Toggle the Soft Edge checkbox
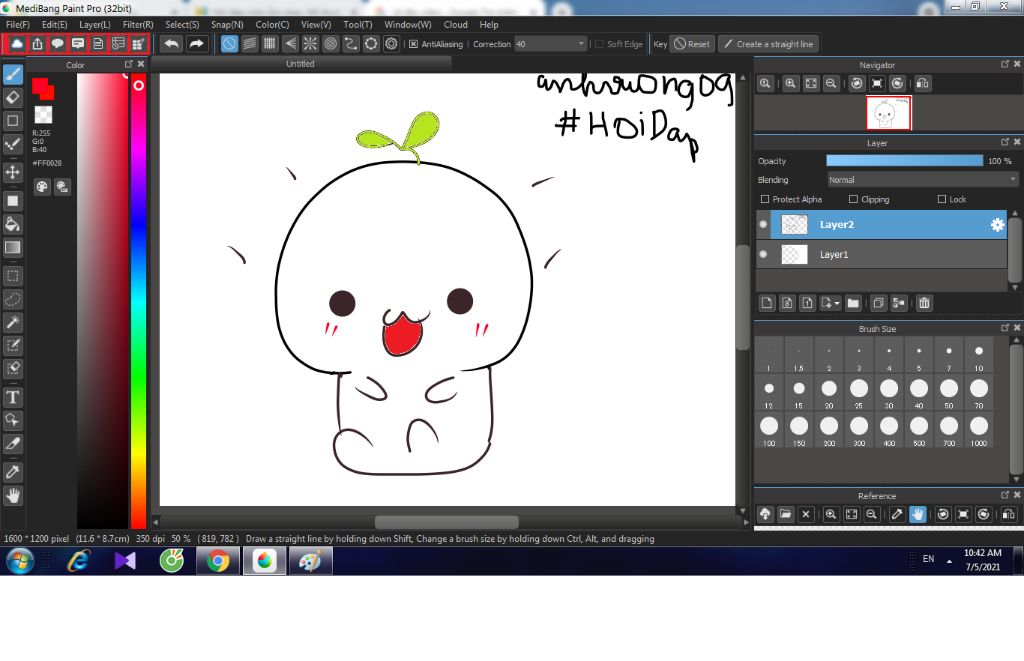Screen dimensions: 1024x661 [x=600, y=44]
